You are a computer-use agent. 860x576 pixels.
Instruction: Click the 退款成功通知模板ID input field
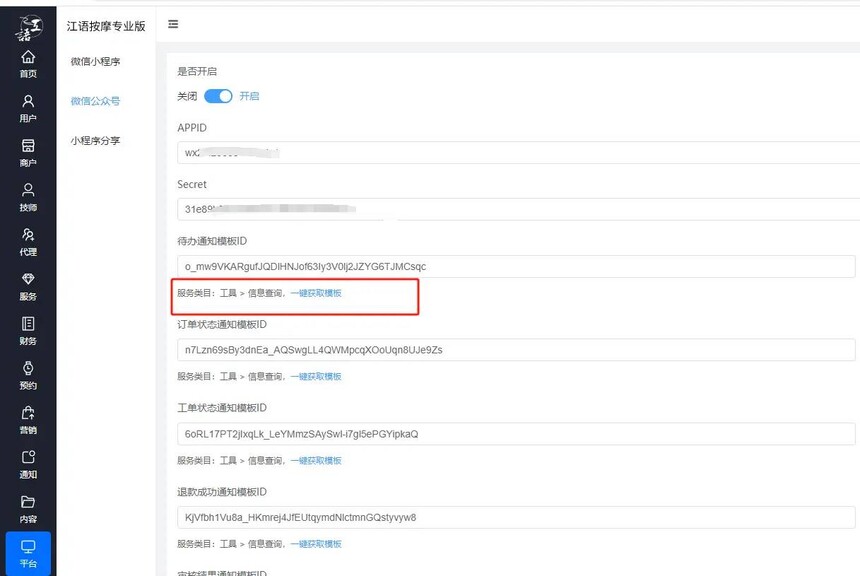pos(515,517)
